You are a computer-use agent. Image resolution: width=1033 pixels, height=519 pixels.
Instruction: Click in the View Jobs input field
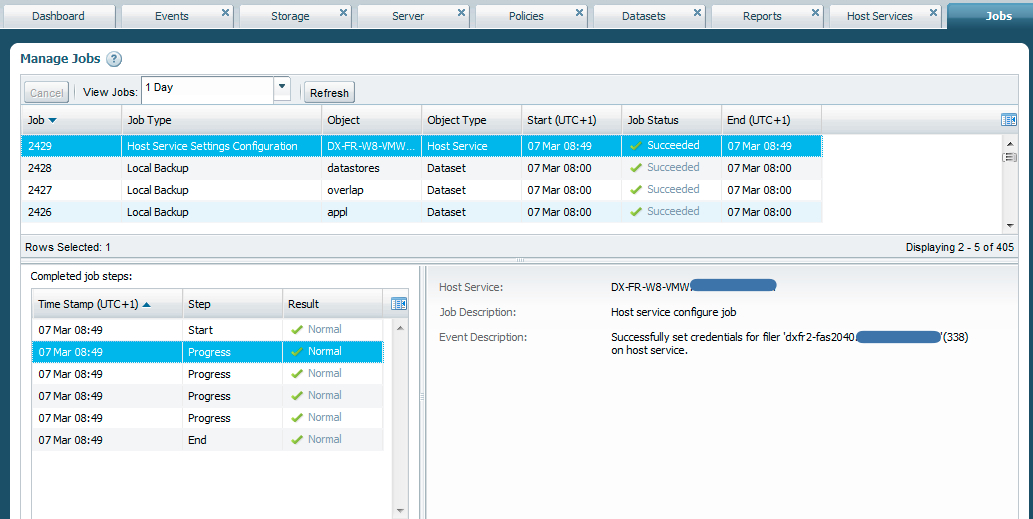(207, 89)
